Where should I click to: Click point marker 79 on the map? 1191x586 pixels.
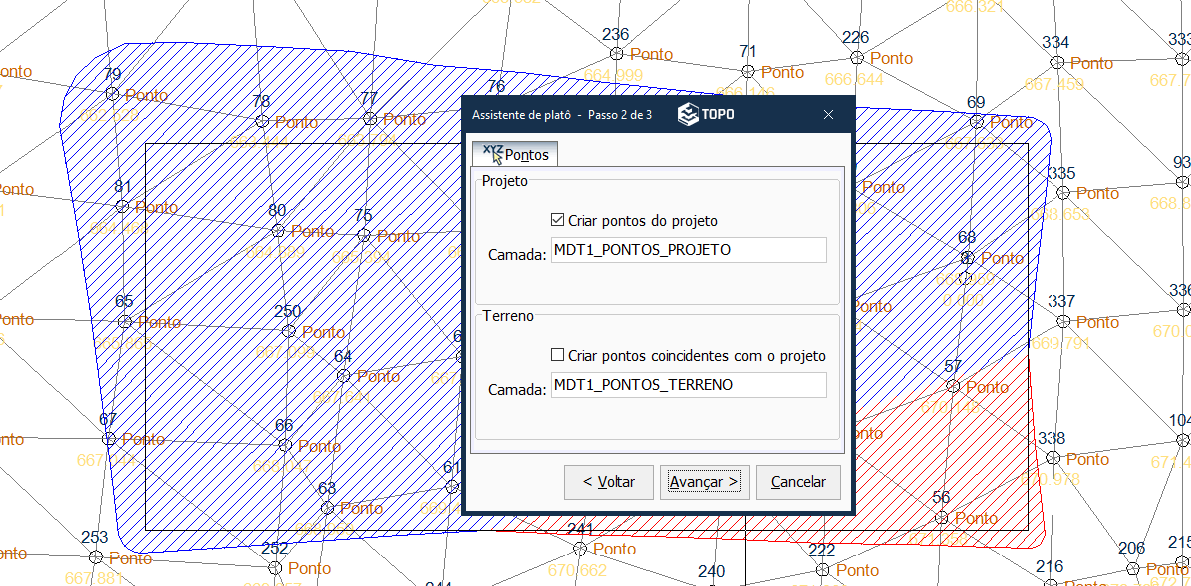point(112,94)
